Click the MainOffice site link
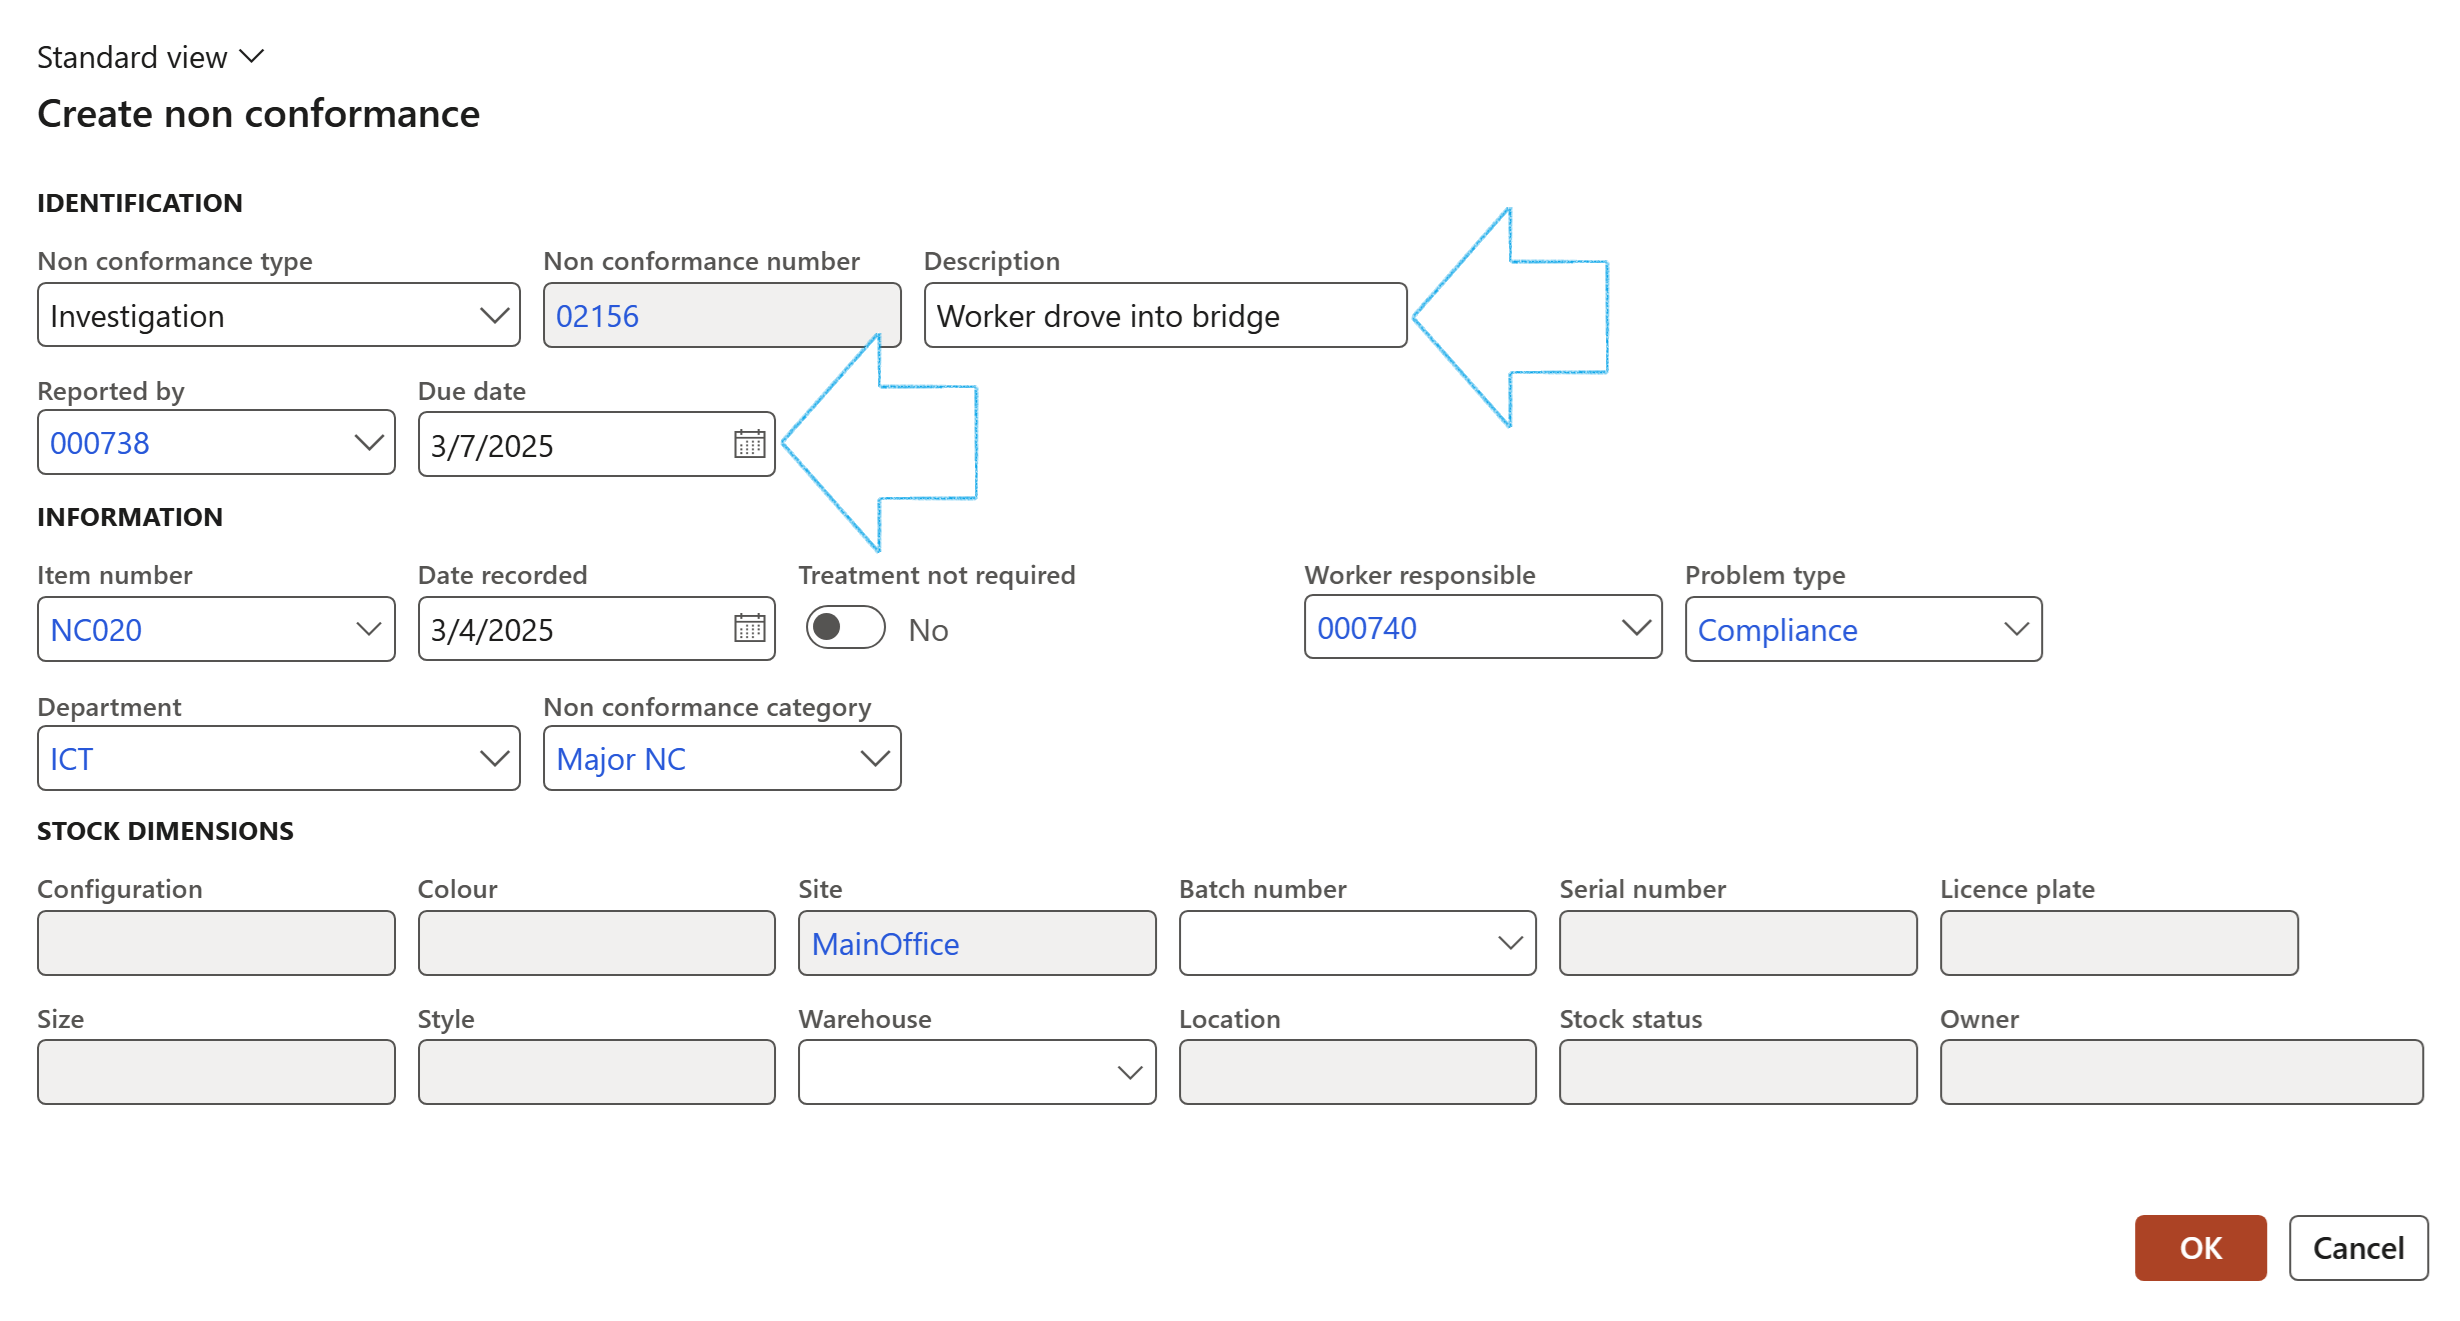Screen dimensions: 2460x1321 tap(885, 943)
